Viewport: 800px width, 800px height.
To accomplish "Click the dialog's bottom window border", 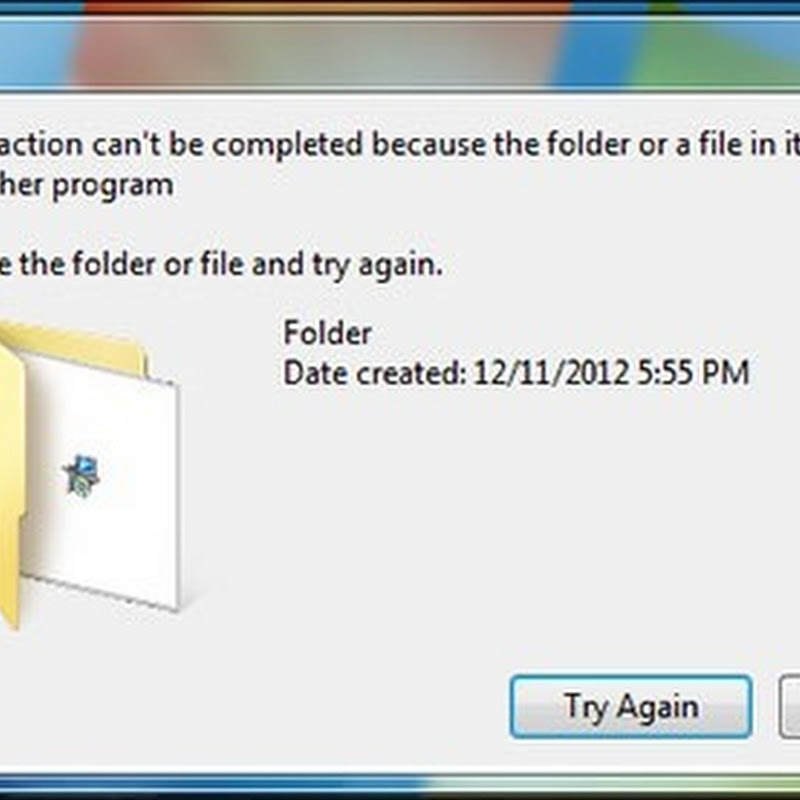I will 400,784.
